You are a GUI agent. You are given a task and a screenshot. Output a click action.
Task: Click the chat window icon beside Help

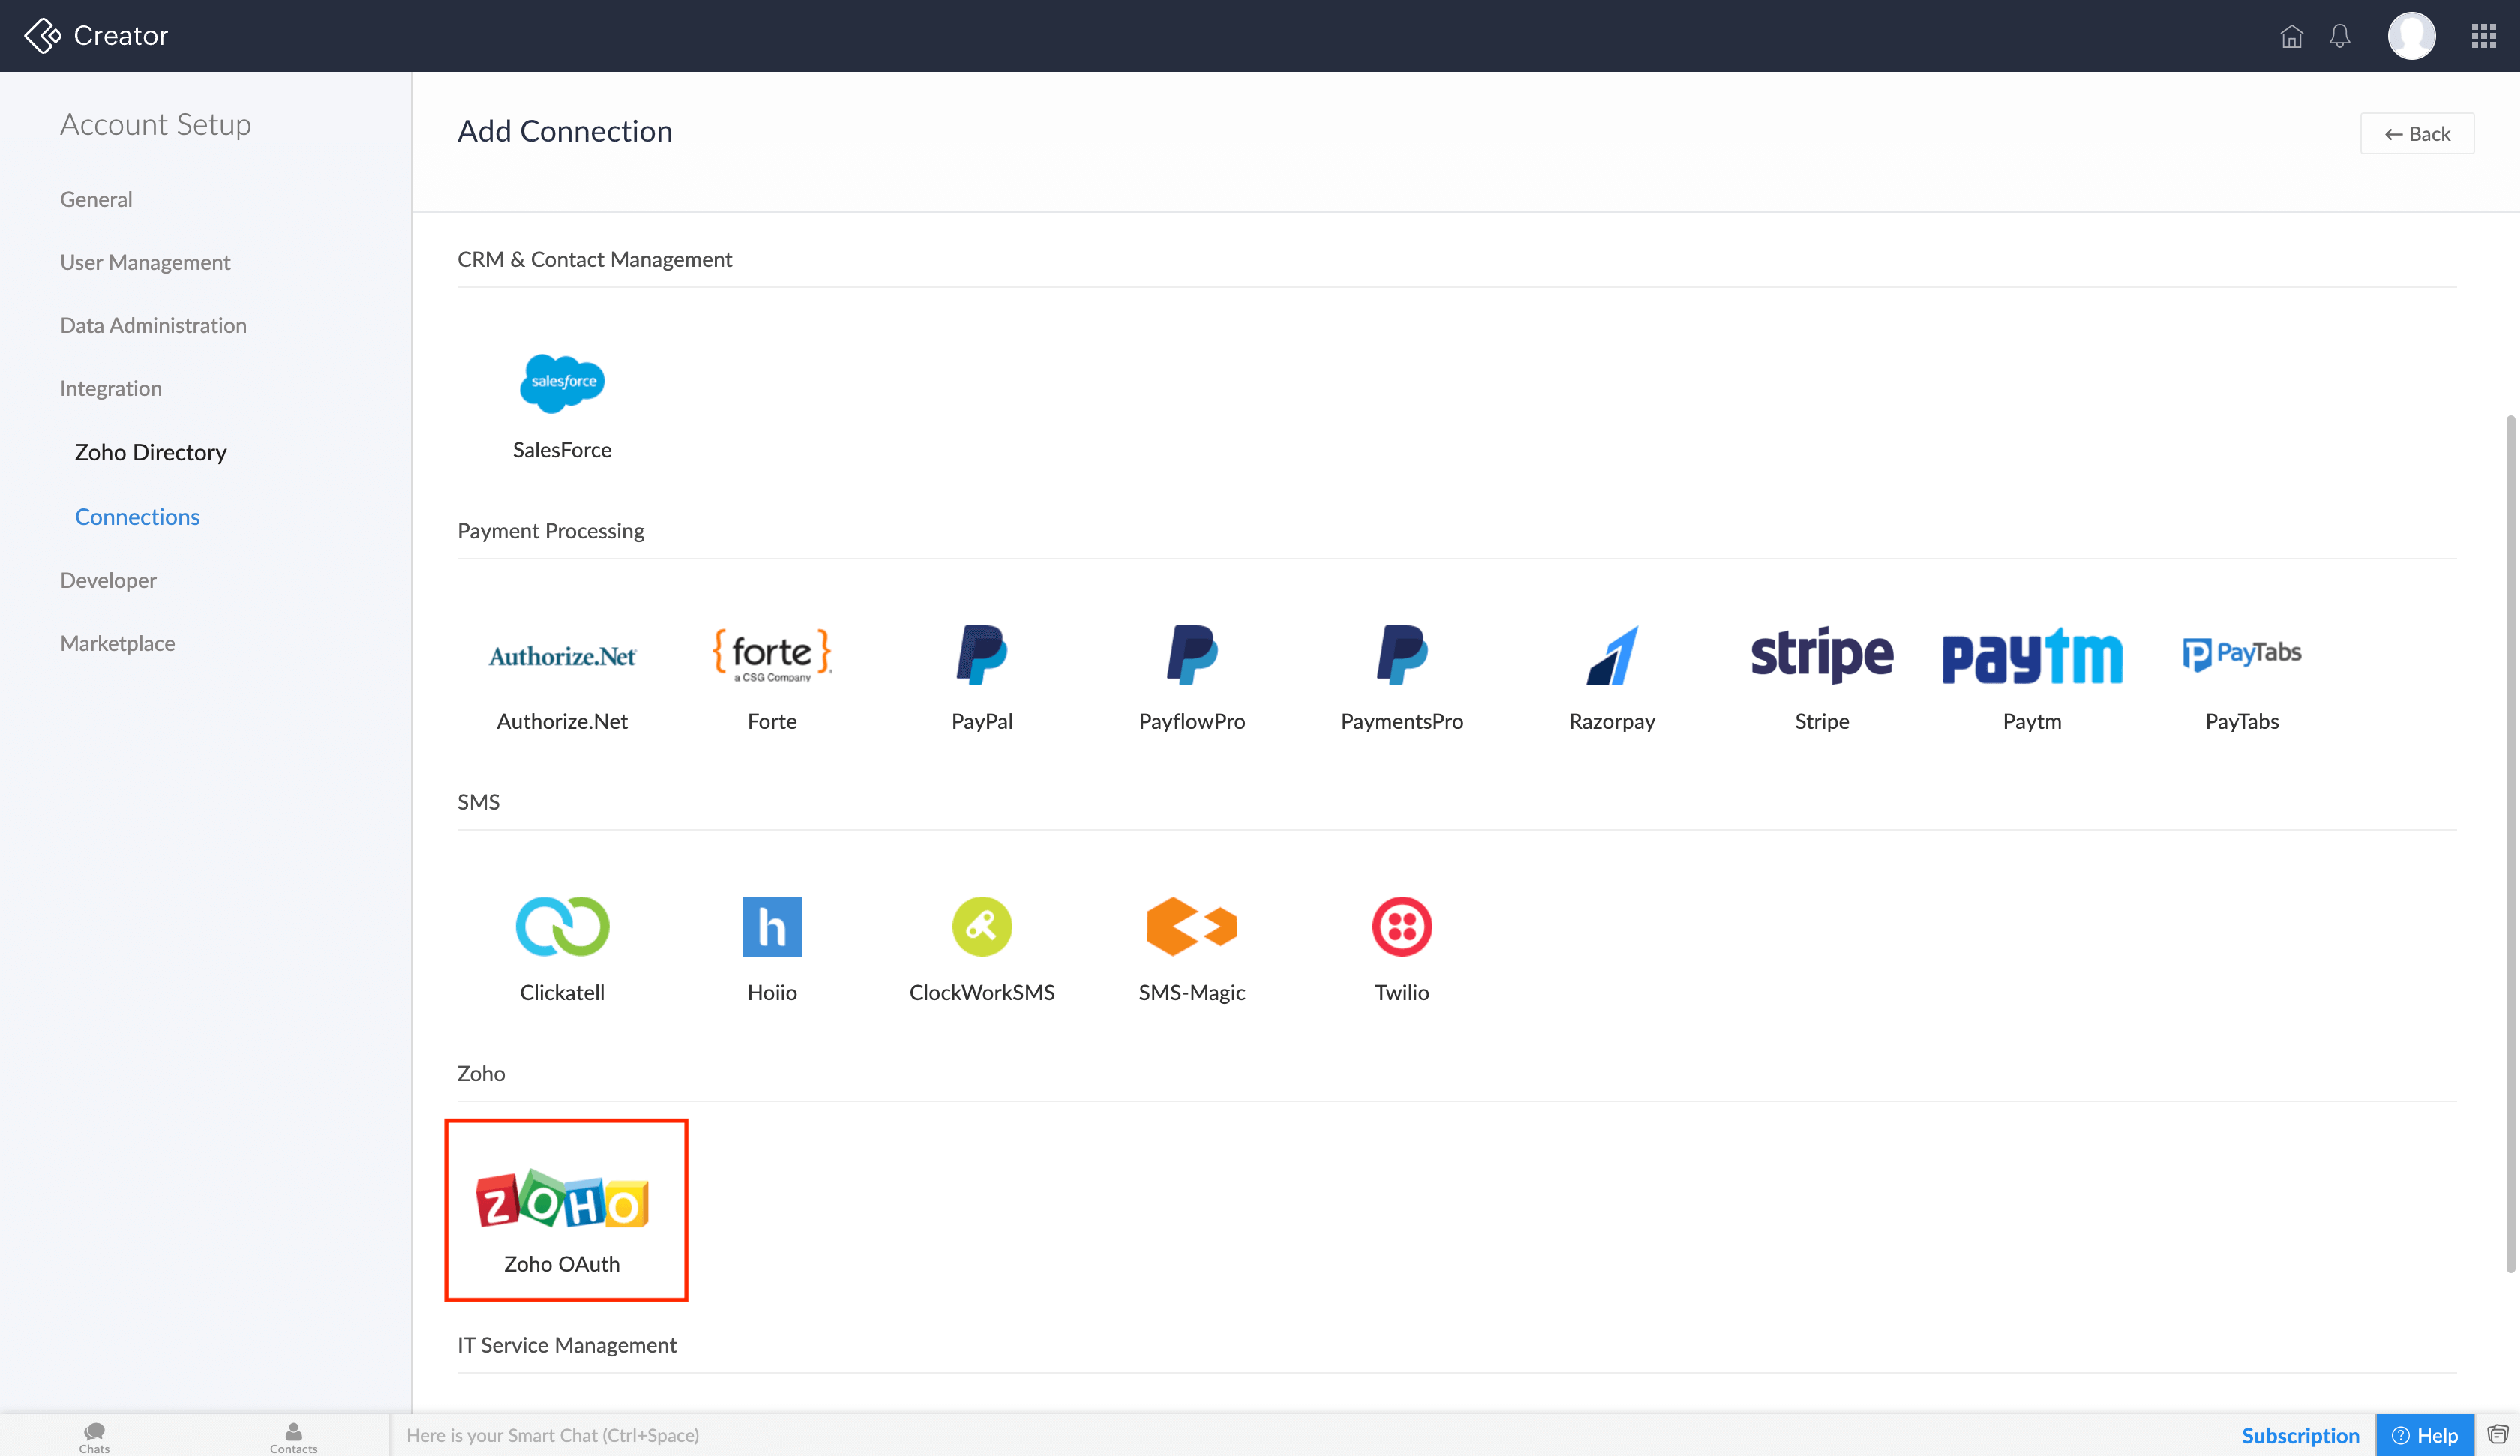click(2497, 1434)
